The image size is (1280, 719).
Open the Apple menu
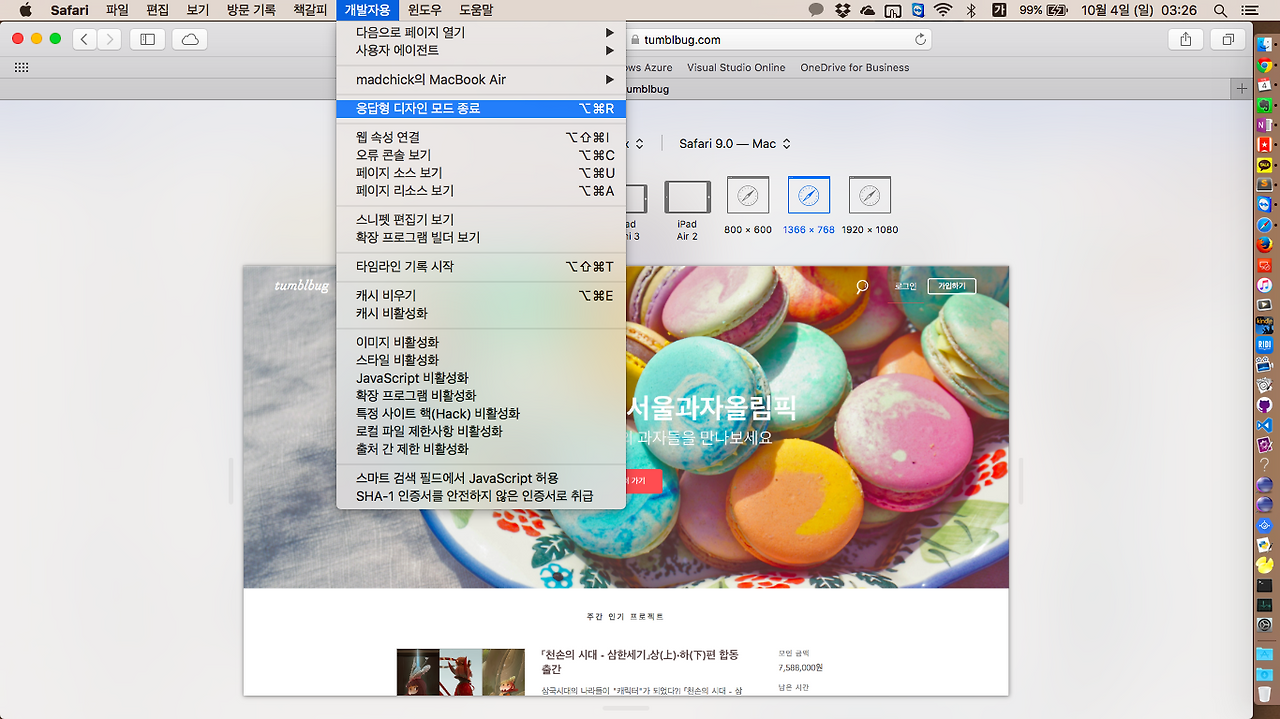click(25, 10)
